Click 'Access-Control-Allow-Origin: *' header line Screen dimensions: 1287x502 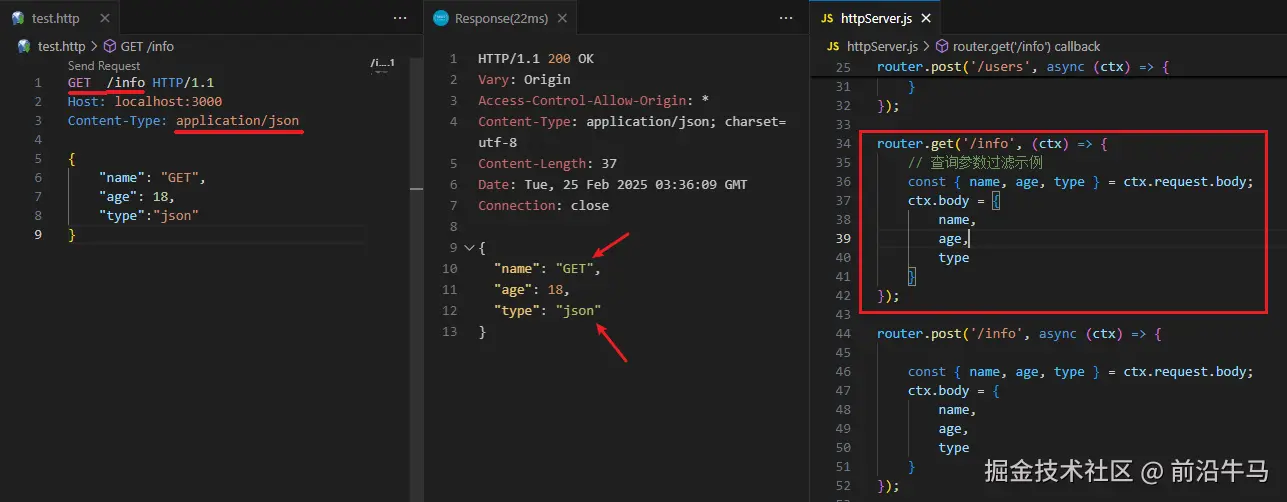(x=594, y=101)
